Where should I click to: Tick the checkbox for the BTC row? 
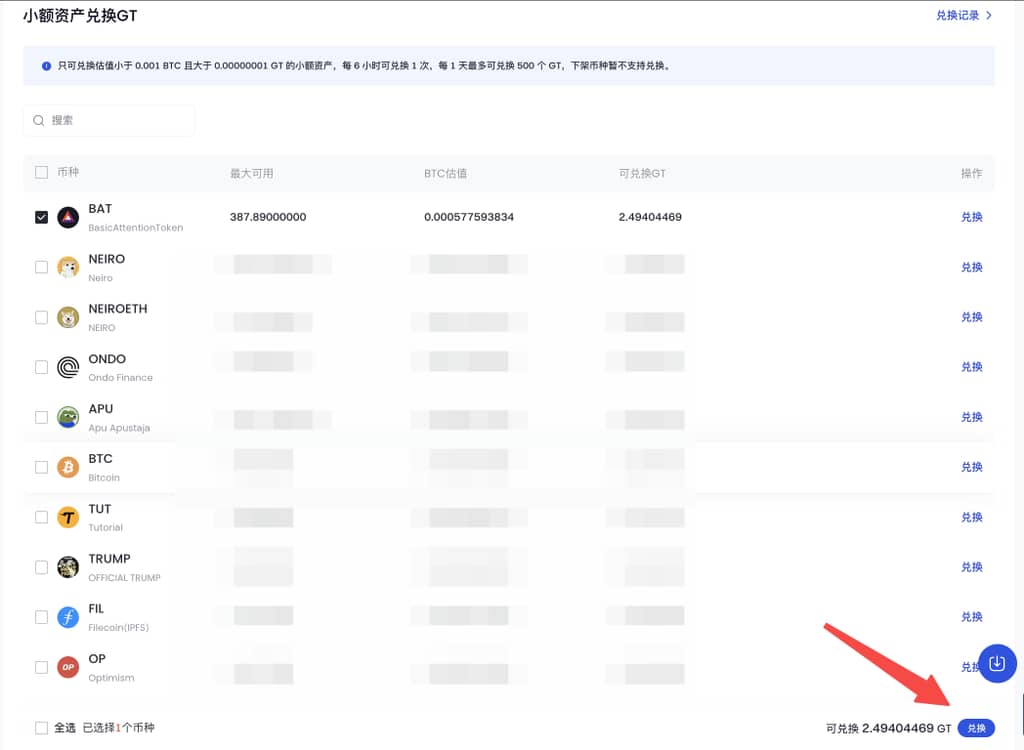41,467
